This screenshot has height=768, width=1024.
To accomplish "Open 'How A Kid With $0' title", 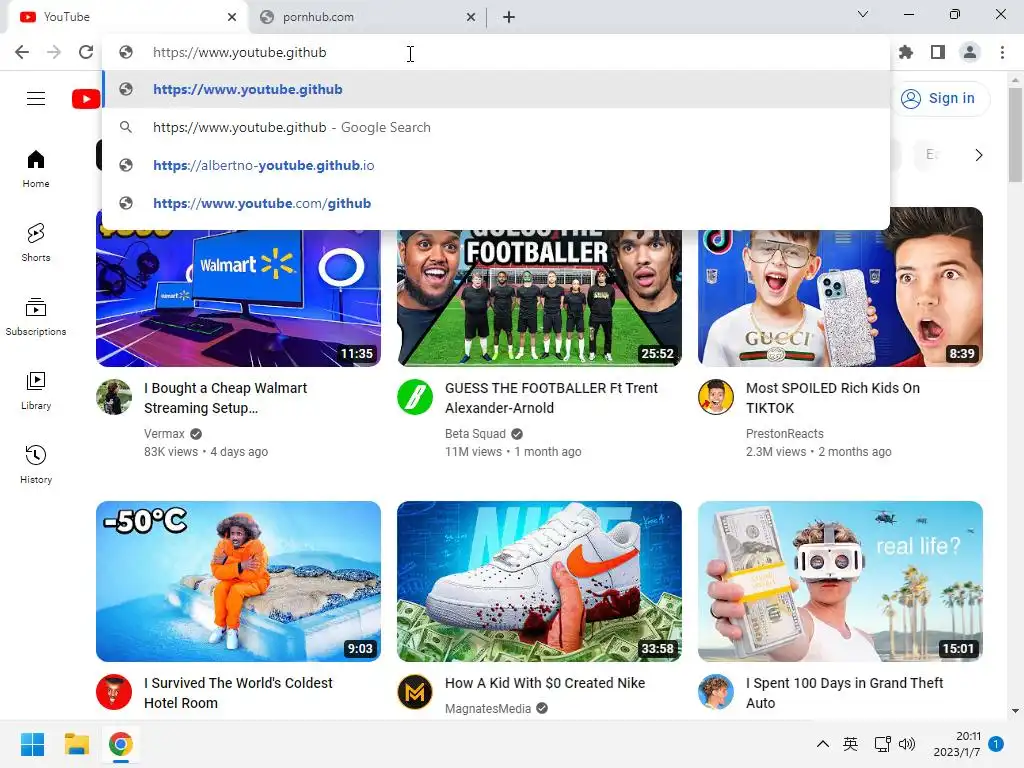I will [545, 683].
